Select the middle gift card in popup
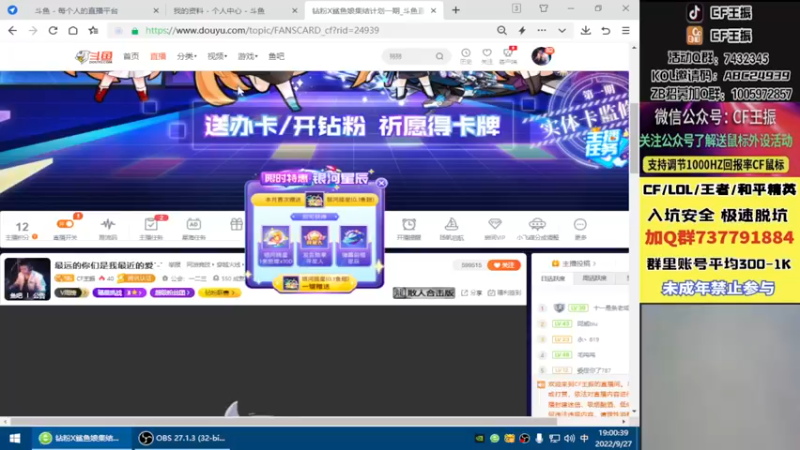The image size is (800, 450). pyautogui.click(x=315, y=245)
